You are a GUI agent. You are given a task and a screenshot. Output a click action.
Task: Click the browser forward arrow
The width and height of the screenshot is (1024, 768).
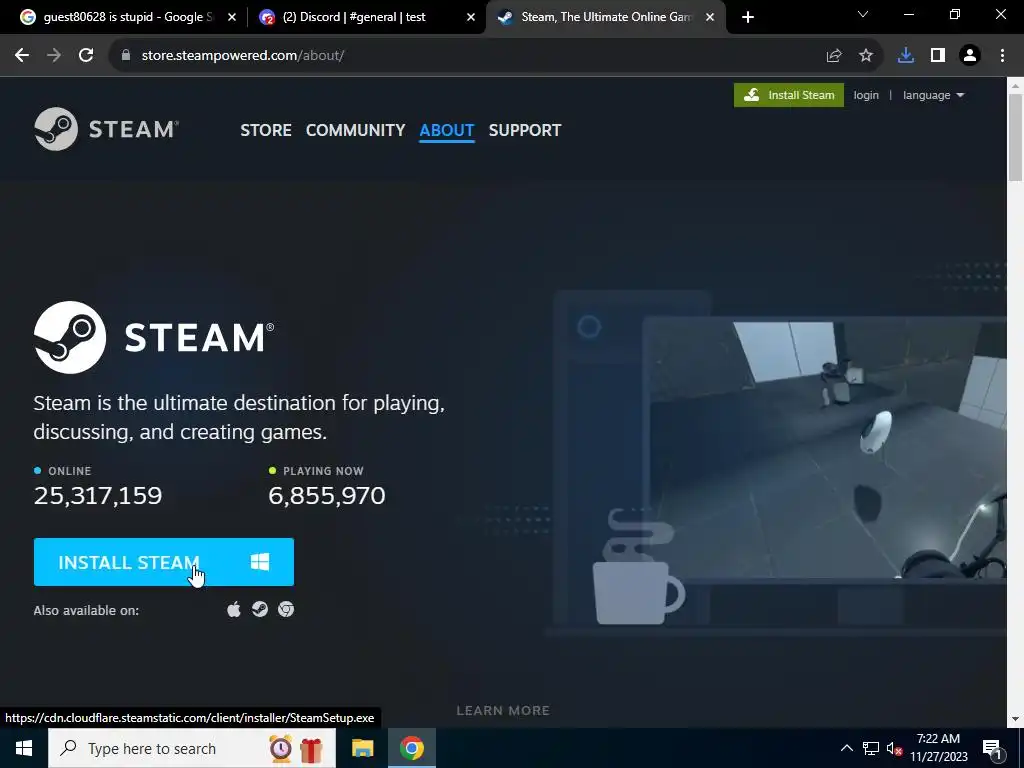(x=54, y=56)
